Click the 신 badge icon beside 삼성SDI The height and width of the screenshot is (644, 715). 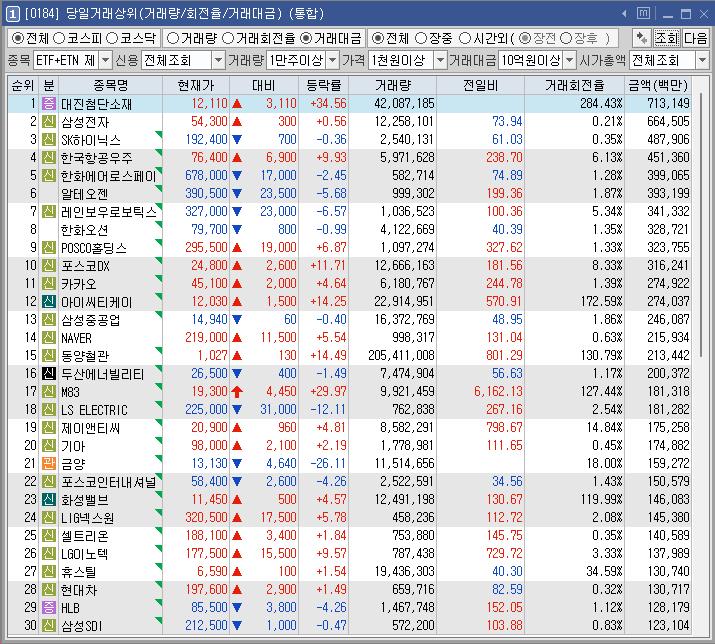(49, 625)
